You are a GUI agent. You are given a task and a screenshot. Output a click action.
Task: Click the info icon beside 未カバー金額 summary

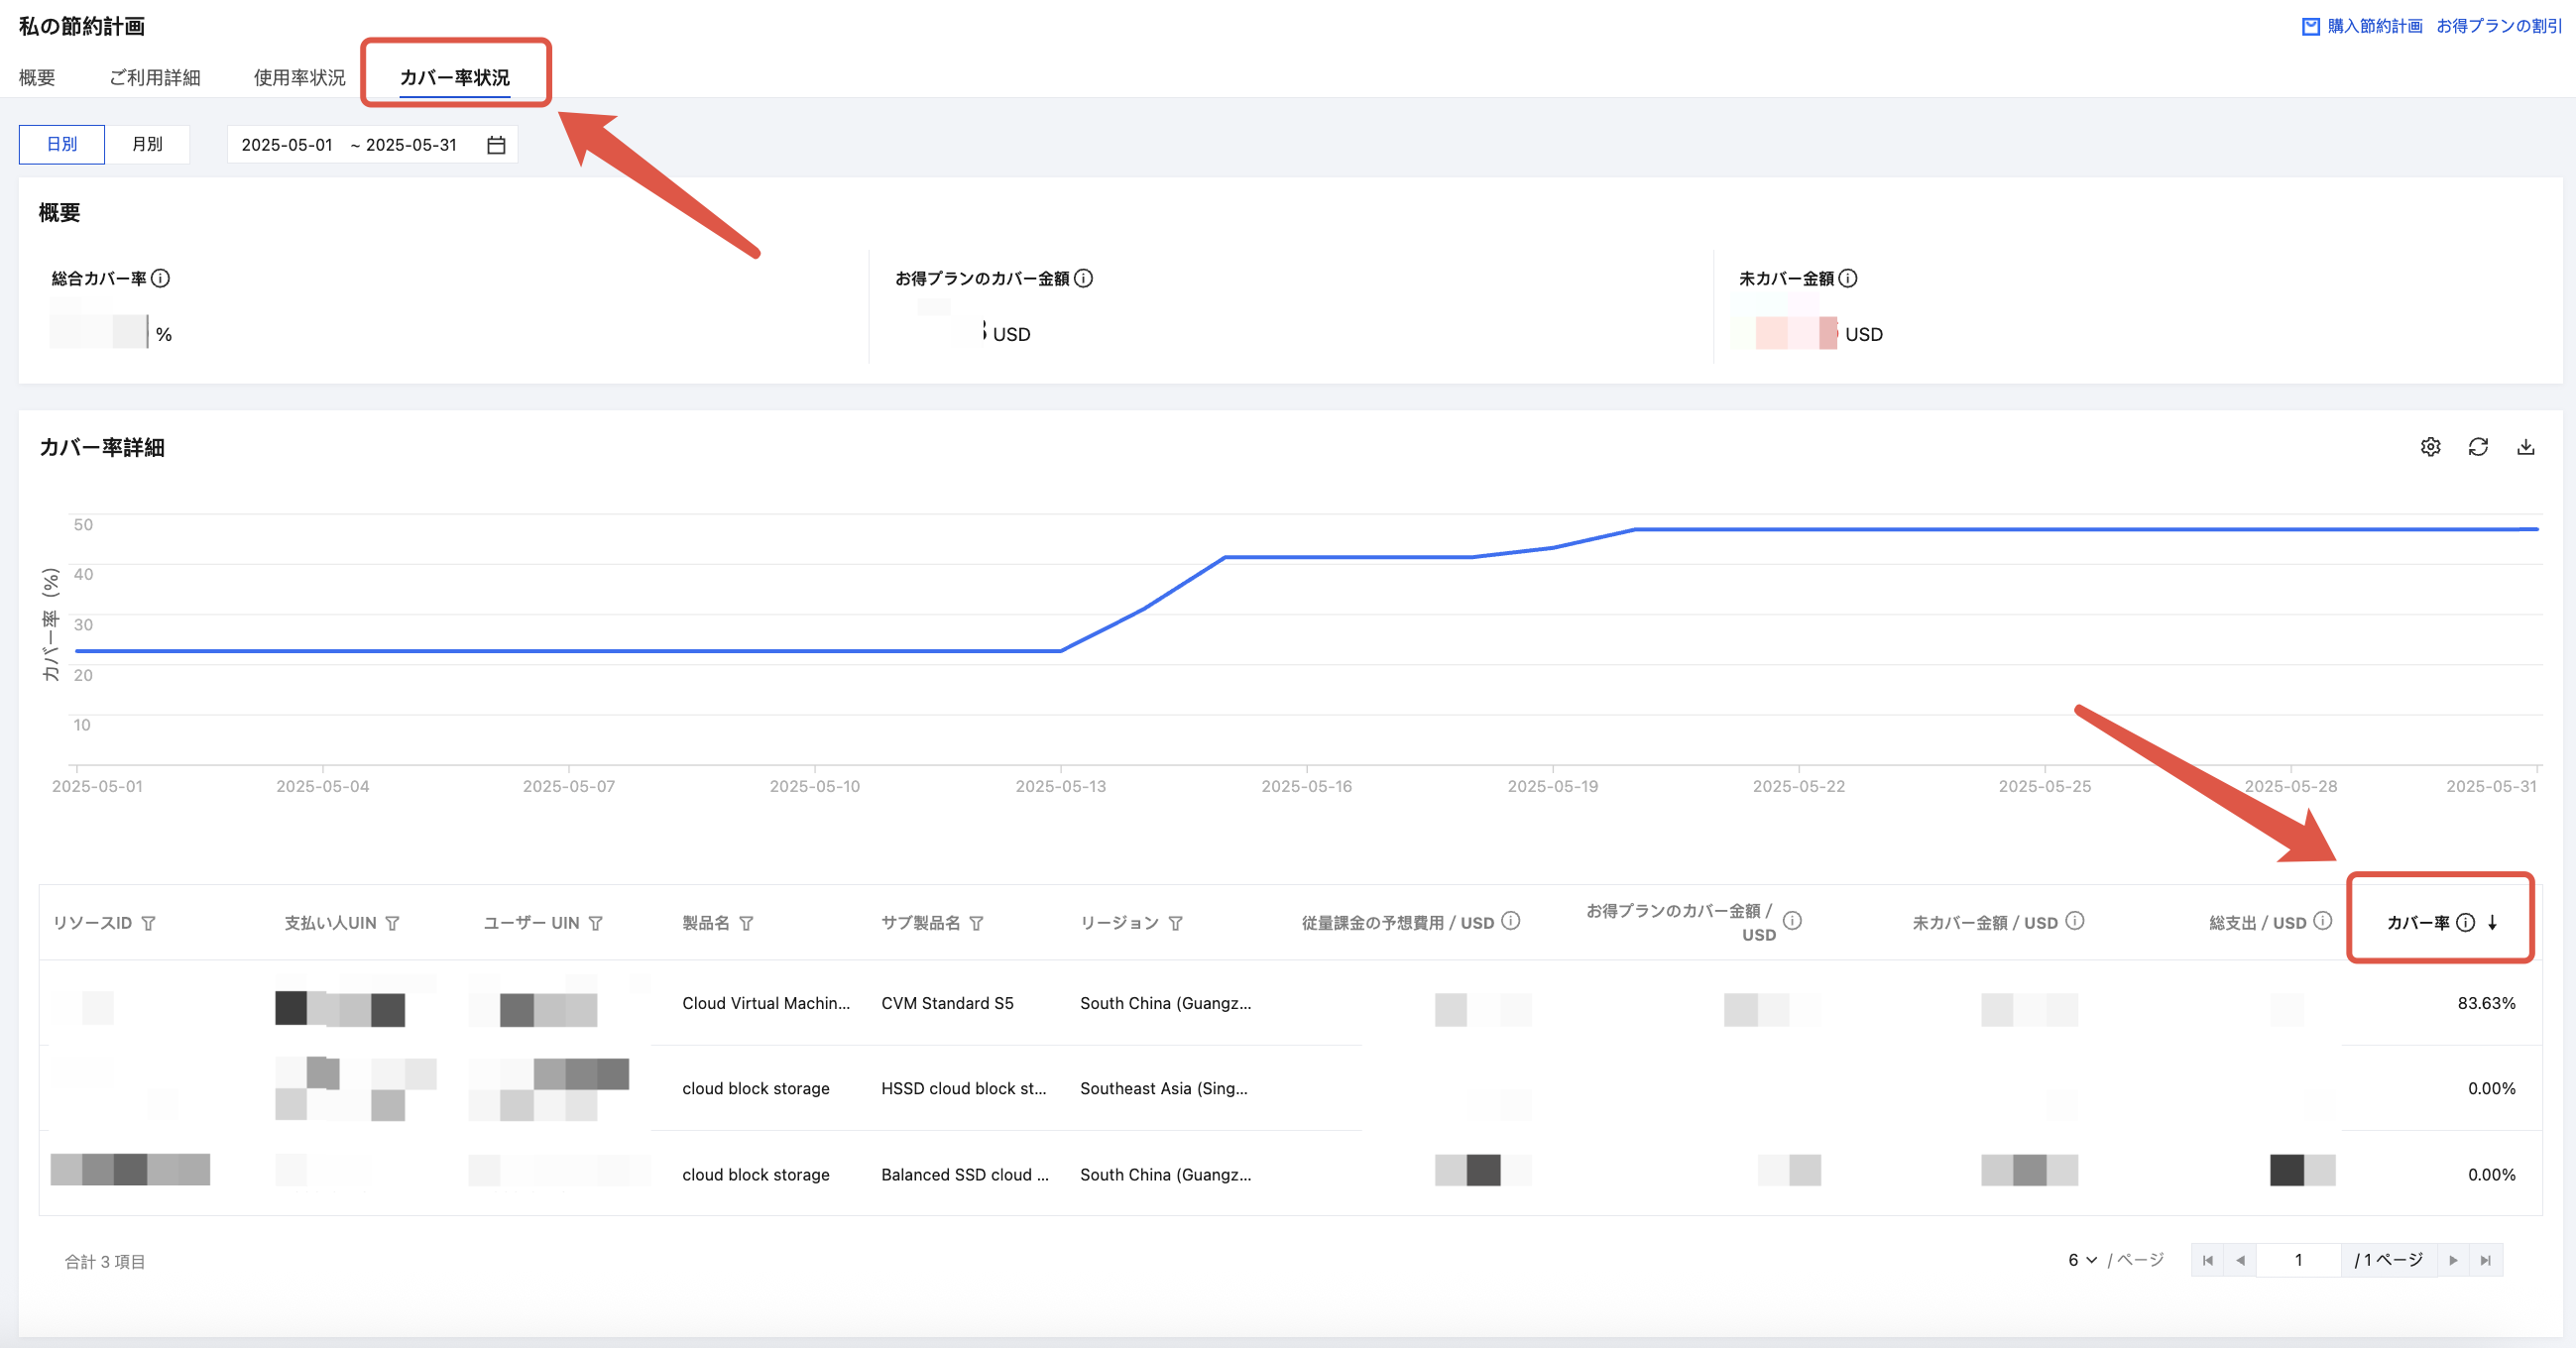[x=1848, y=278]
